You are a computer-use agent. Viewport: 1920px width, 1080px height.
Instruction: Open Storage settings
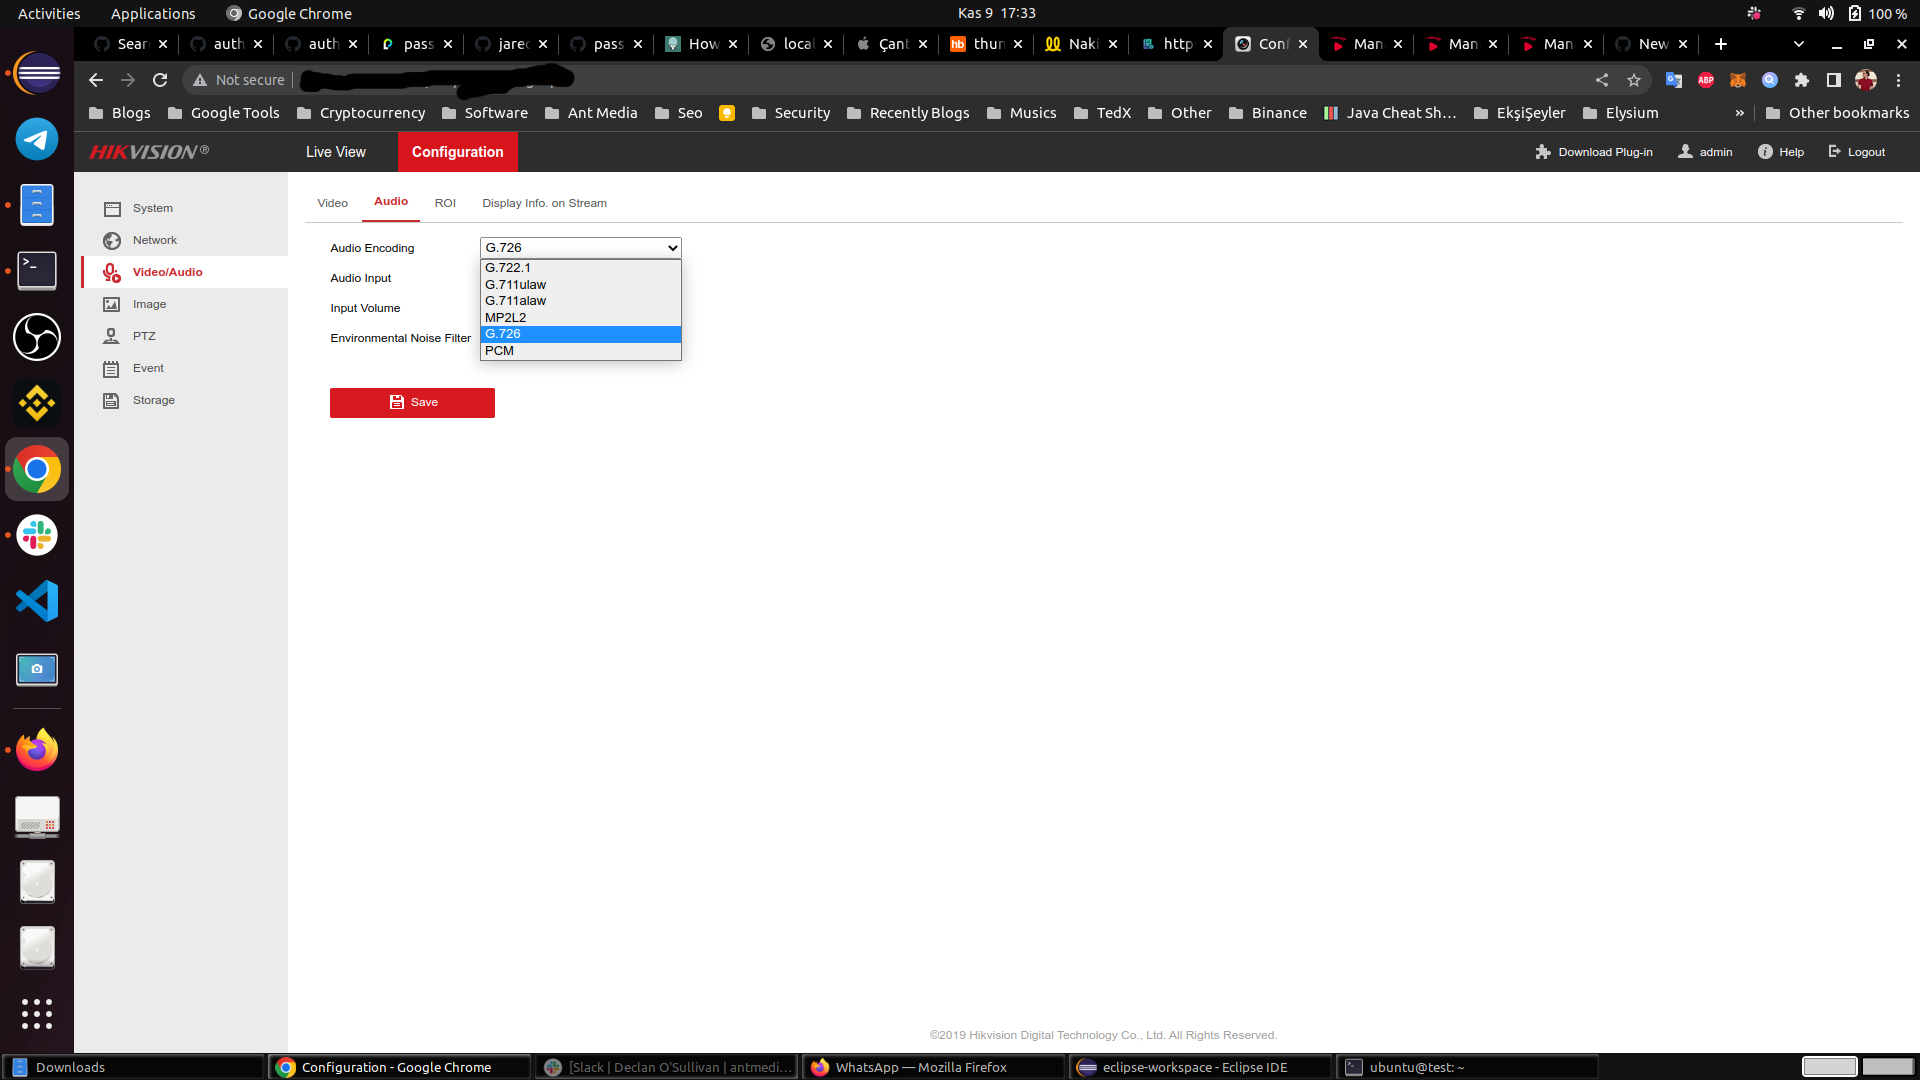(152, 400)
